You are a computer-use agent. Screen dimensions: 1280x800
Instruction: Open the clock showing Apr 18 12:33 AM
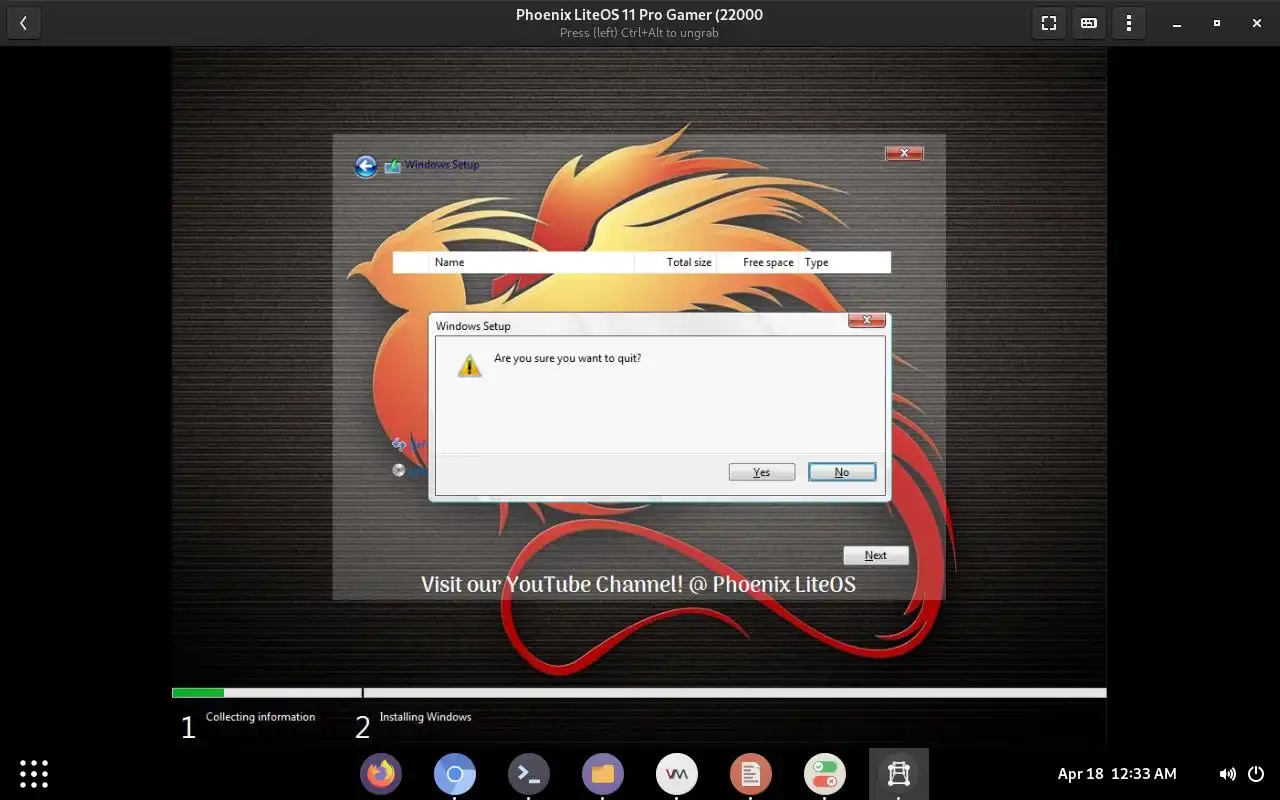pos(1117,774)
